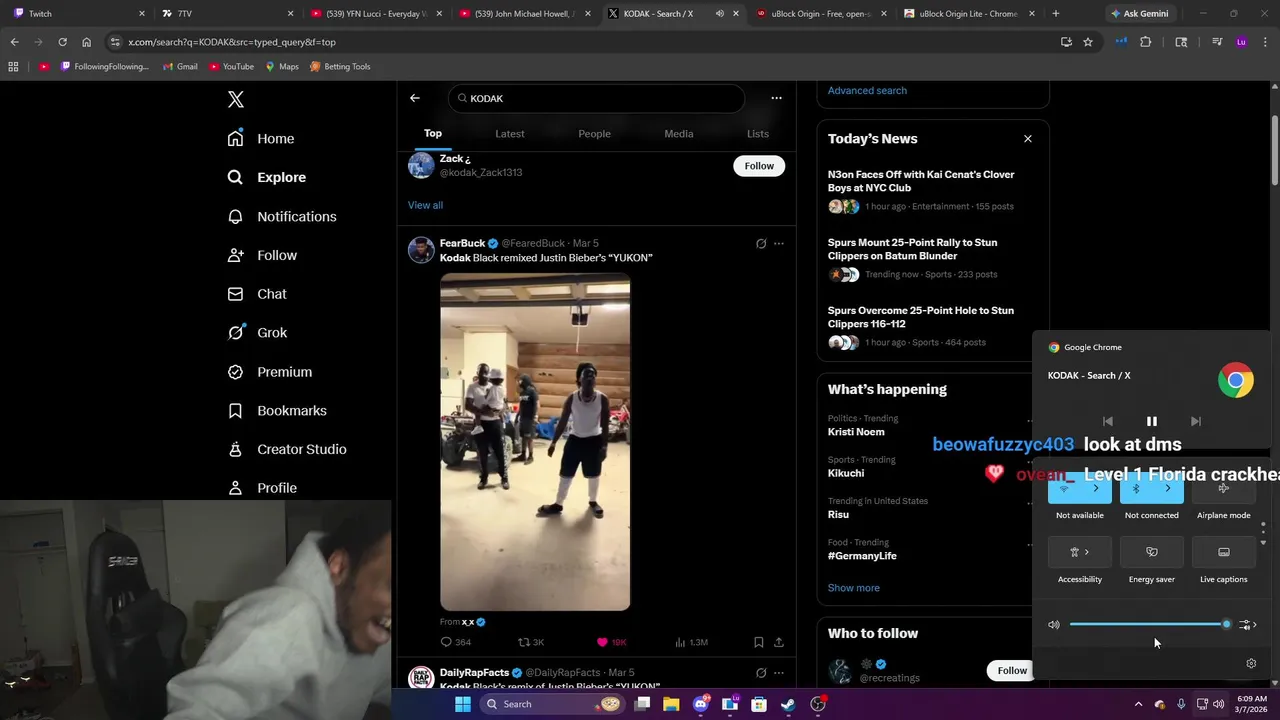Image resolution: width=1280 pixels, height=720 pixels.
Task: Follow @recreatings in Who to follow
Action: (1012, 670)
